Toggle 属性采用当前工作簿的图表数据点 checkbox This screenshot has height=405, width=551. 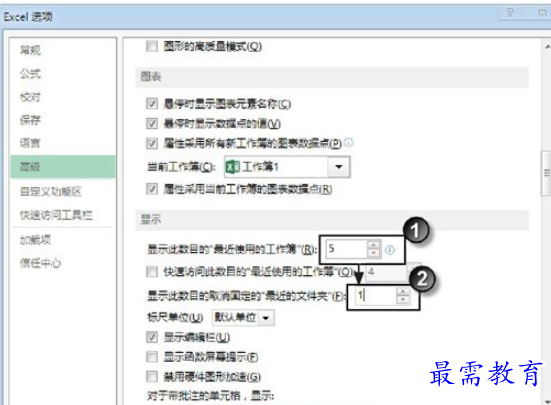152,189
